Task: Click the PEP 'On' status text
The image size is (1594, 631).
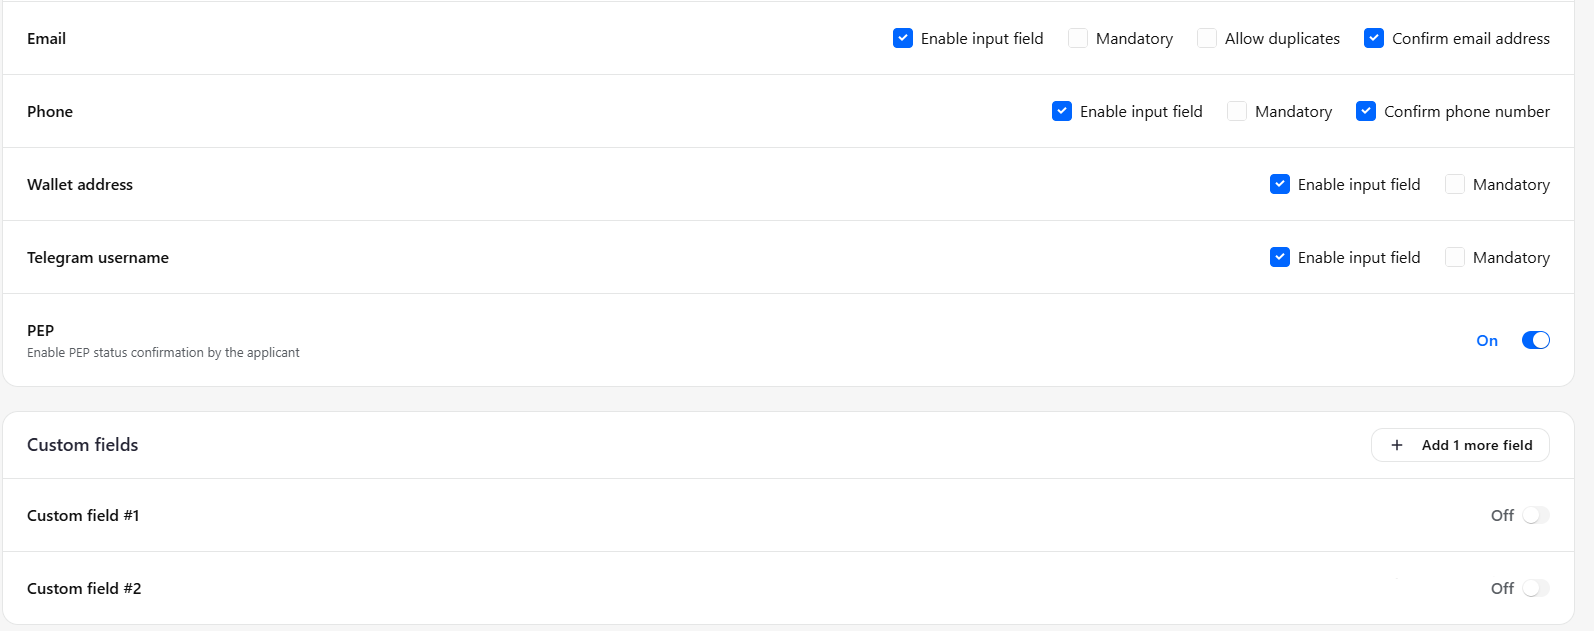Action: (x=1487, y=340)
